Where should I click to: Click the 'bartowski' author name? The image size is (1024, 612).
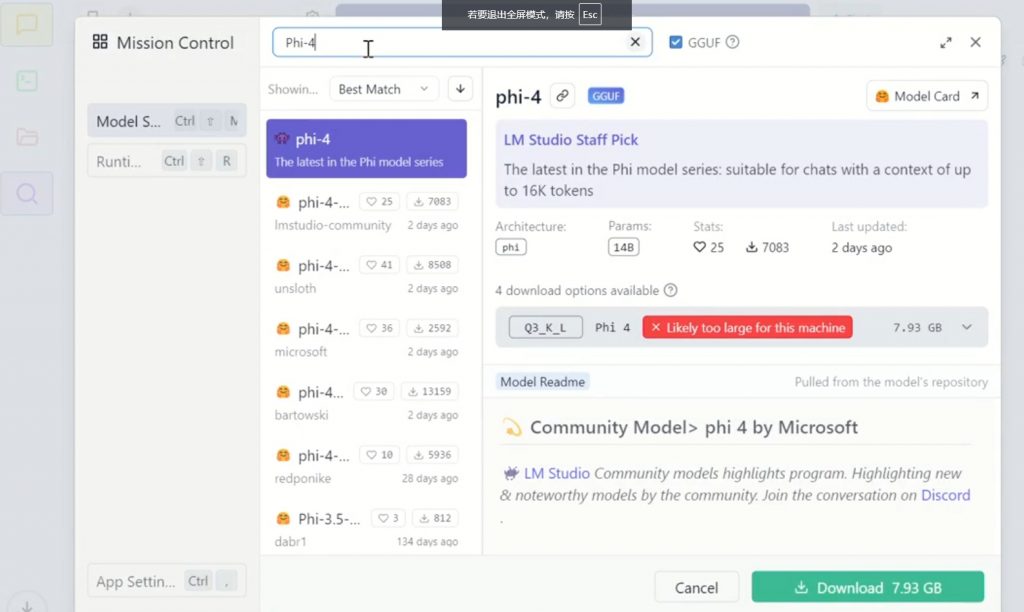click(301, 415)
